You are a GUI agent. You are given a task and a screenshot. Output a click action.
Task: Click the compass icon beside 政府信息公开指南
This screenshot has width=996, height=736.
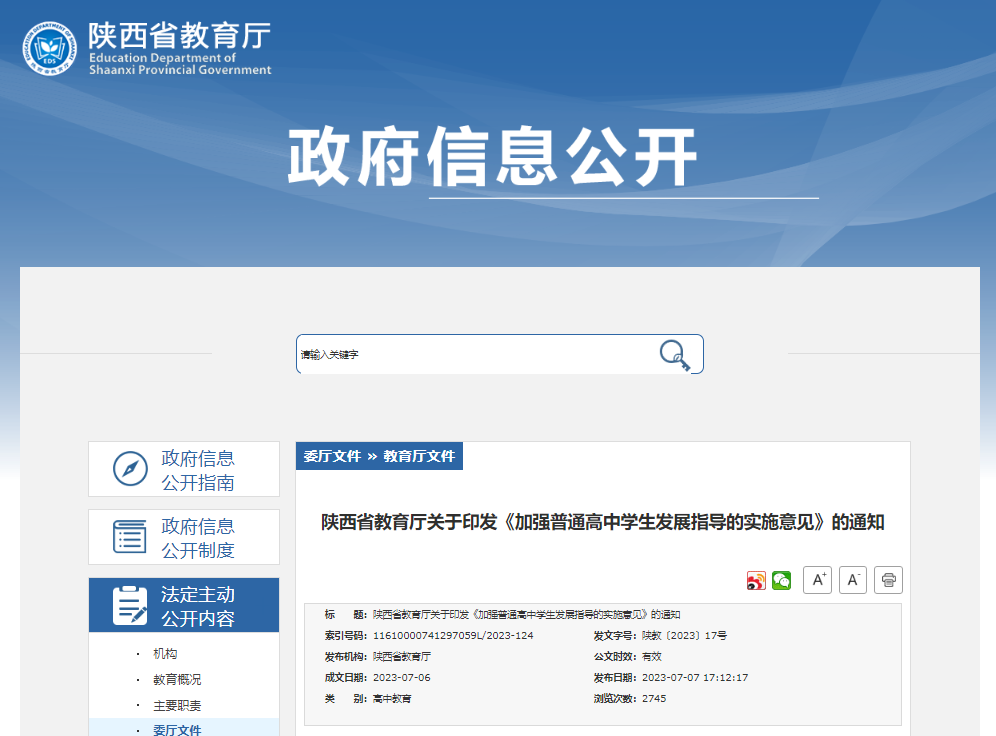[130, 469]
